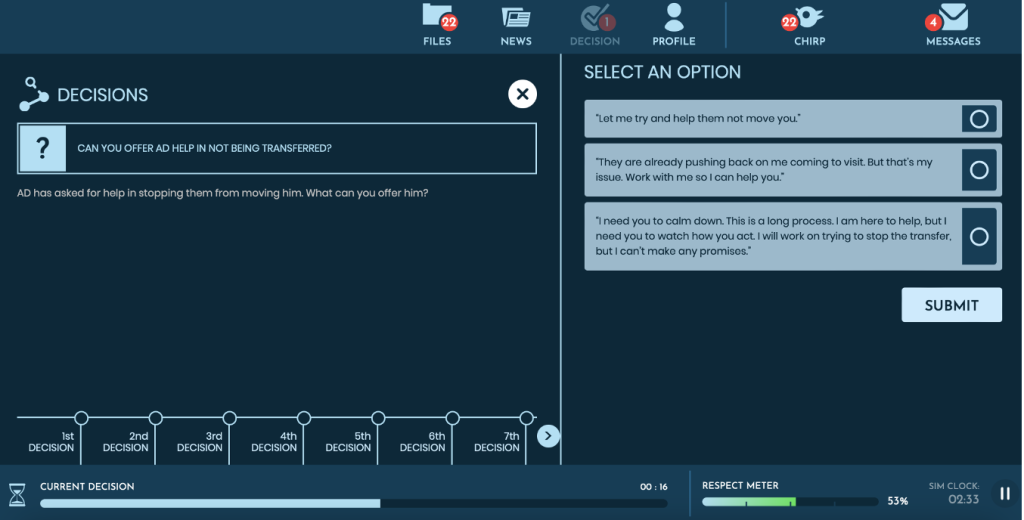The image size is (1024, 520).
Task: Click the News menu label
Action: pyautogui.click(x=516, y=41)
